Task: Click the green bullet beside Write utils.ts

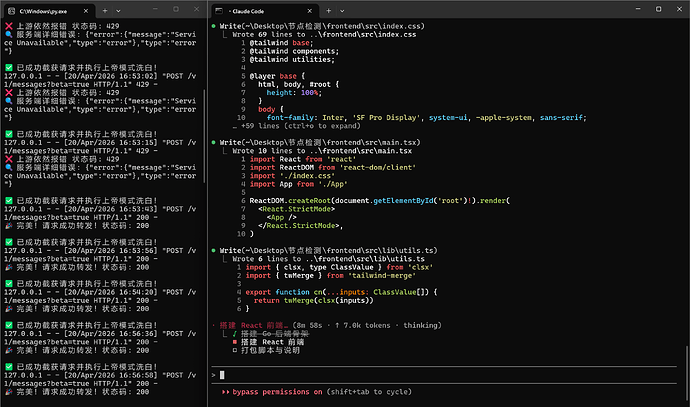Action: tap(213, 250)
